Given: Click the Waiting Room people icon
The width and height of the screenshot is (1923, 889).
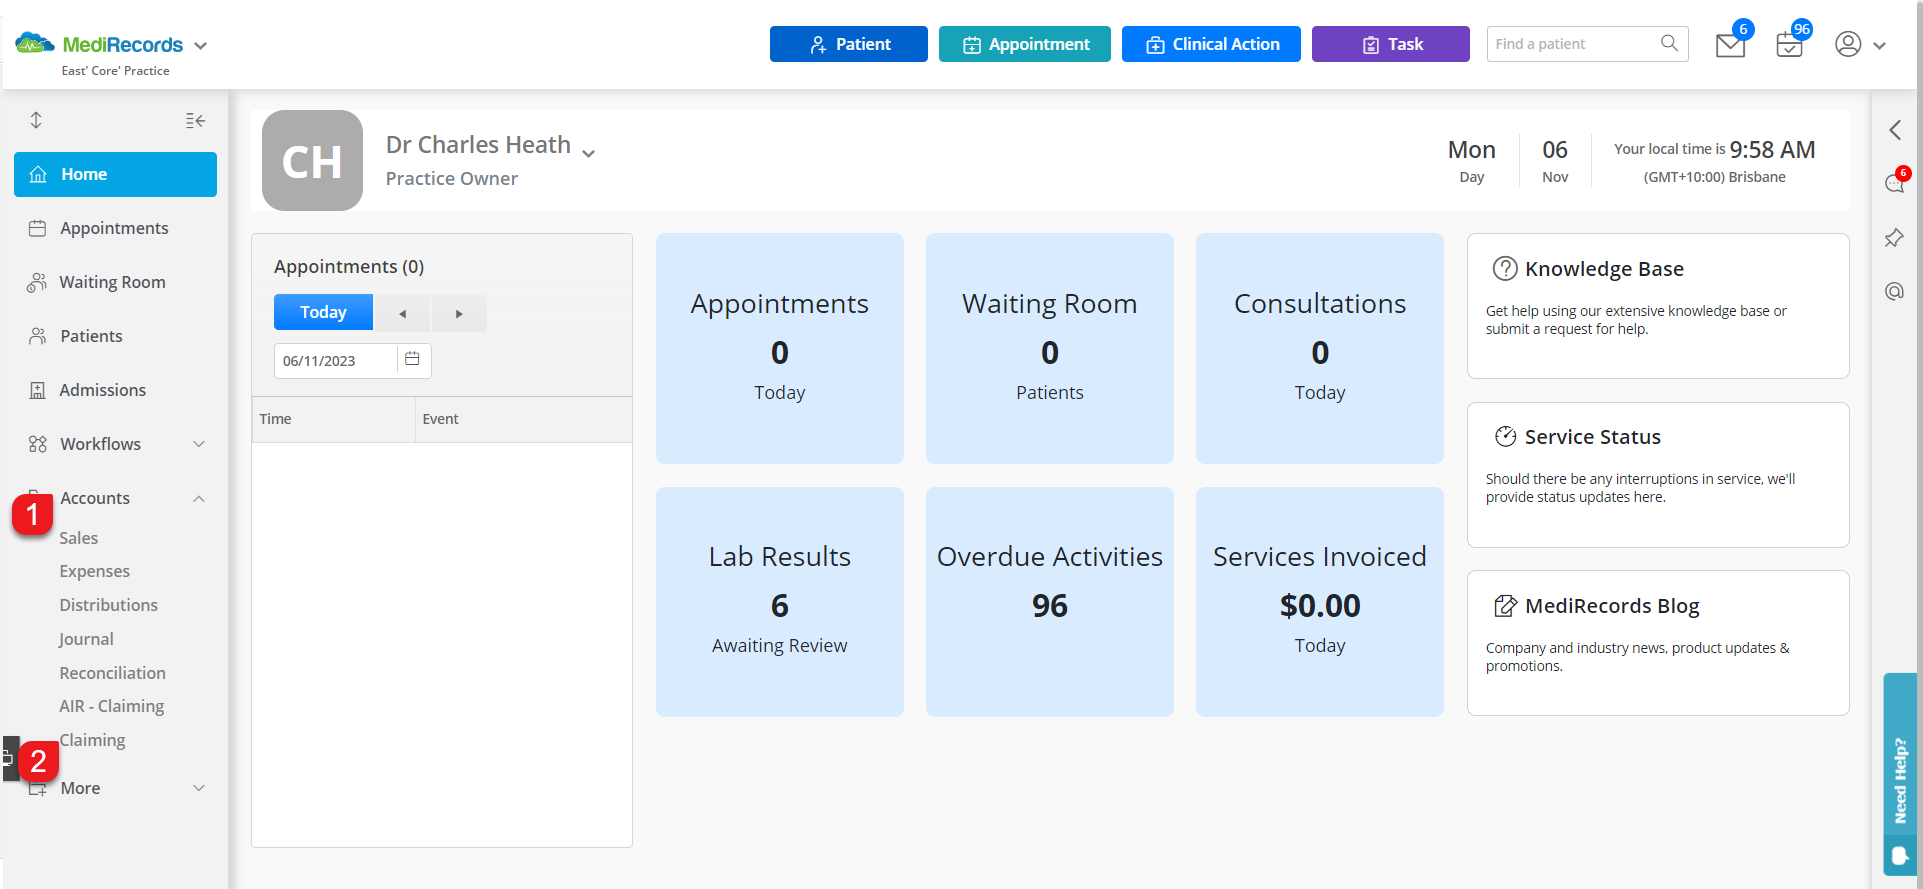Looking at the screenshot, I should point(37,282).
